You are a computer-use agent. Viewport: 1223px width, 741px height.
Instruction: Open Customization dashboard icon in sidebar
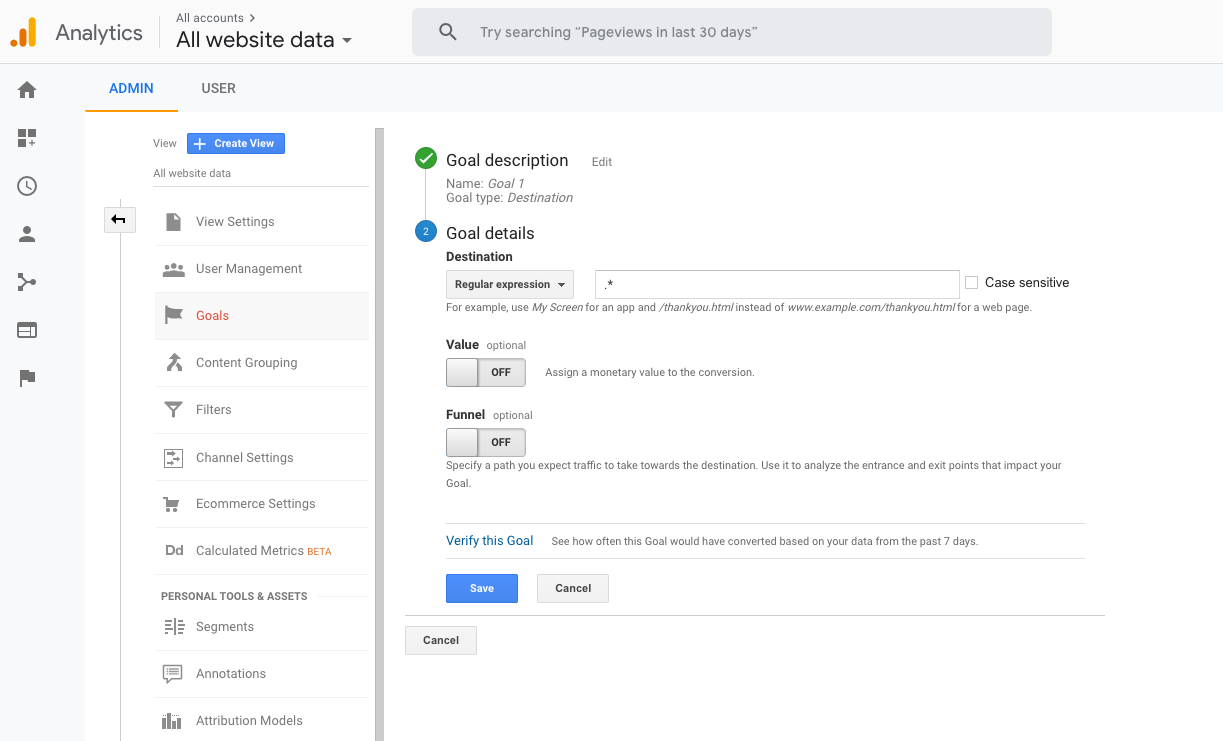27,138
